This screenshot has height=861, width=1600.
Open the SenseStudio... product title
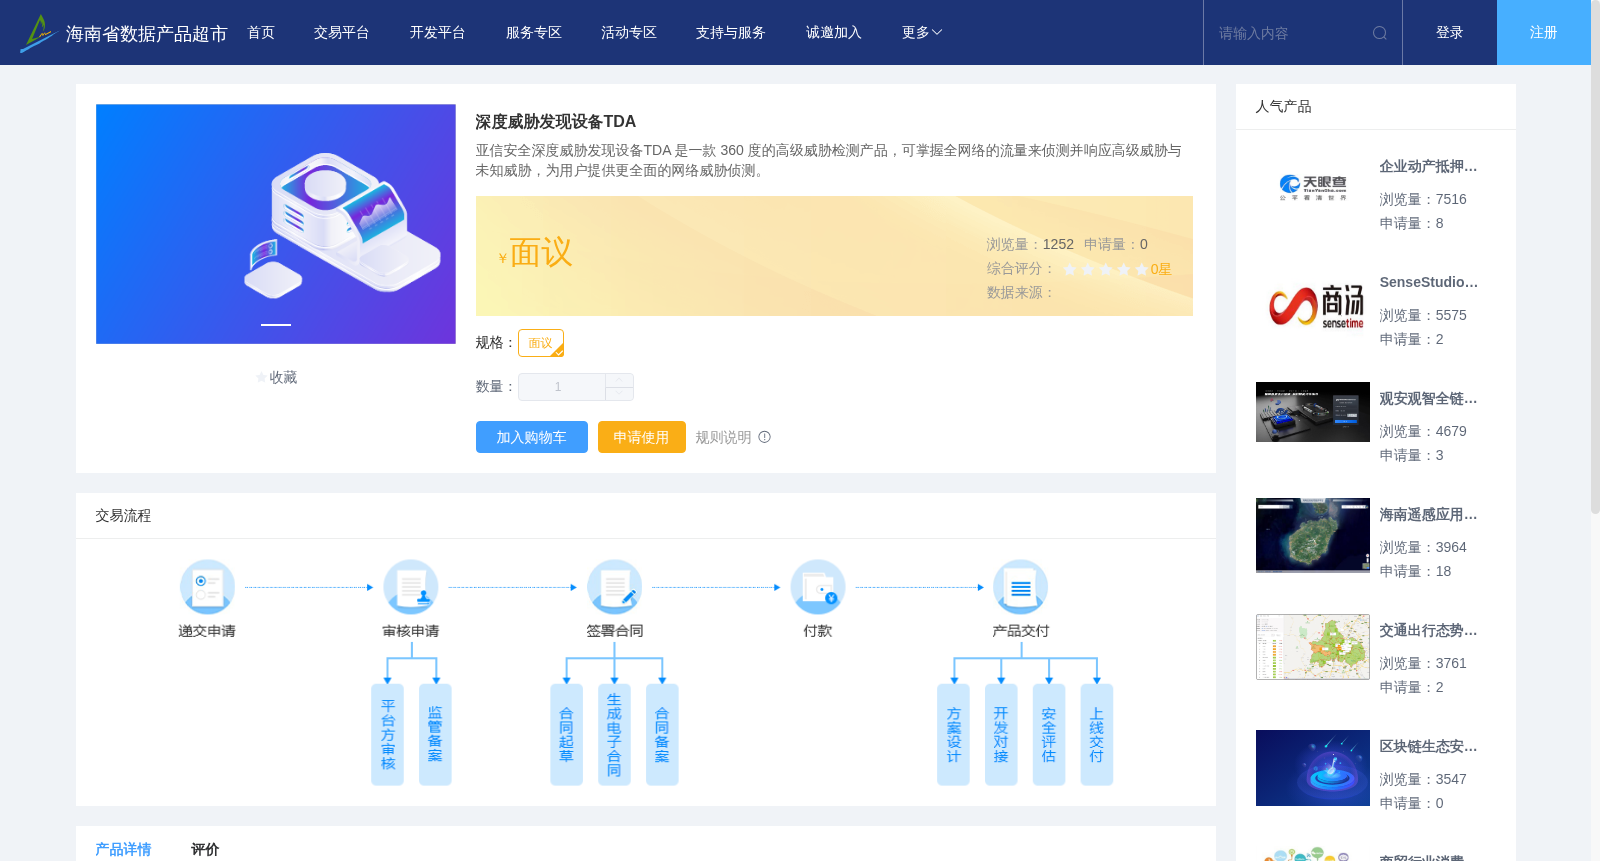[x=1428, y=283]
